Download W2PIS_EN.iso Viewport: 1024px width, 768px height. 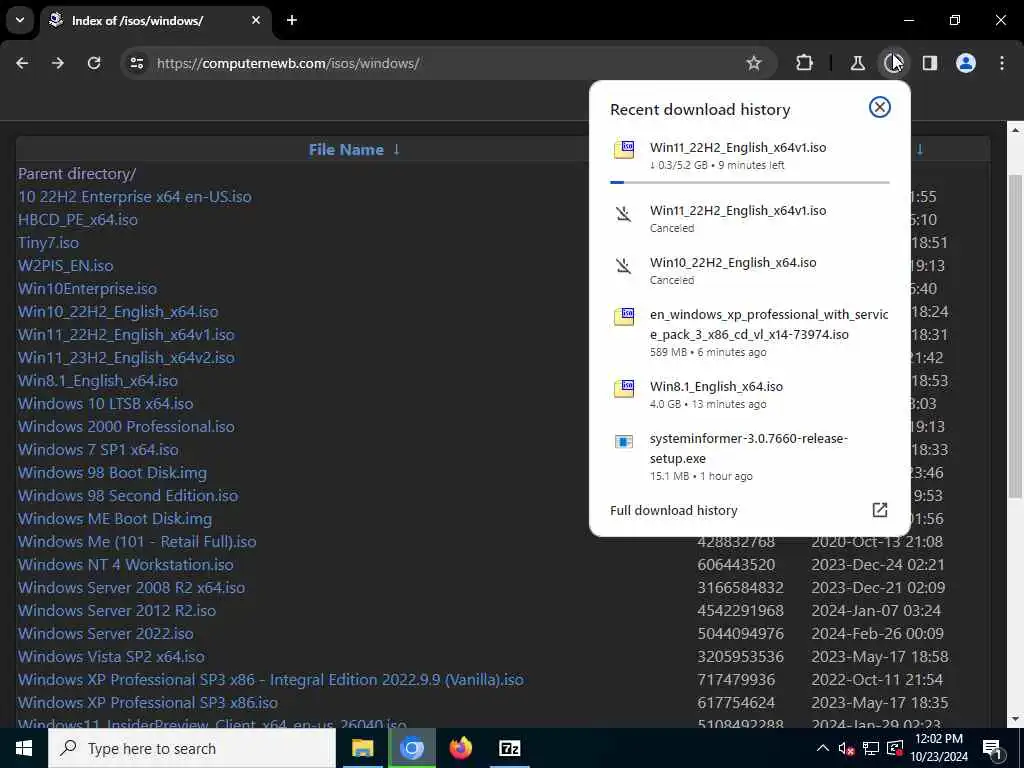[x=65, y=265]
